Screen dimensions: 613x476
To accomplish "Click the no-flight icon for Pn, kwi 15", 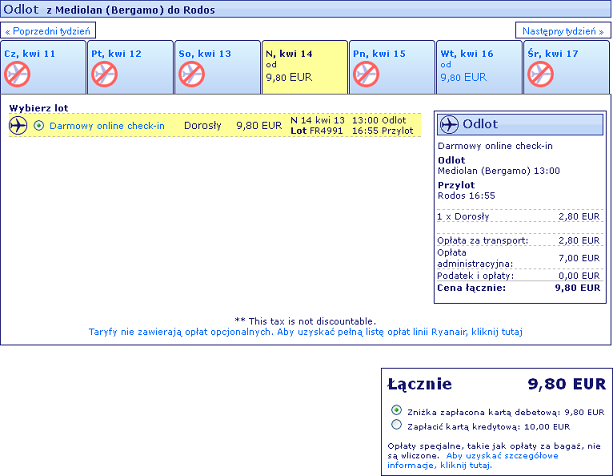I will click(x=366, y=74).
